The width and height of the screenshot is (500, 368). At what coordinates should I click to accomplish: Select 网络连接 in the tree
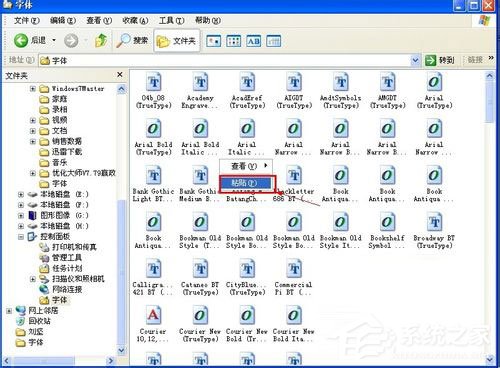pos(61,290)
